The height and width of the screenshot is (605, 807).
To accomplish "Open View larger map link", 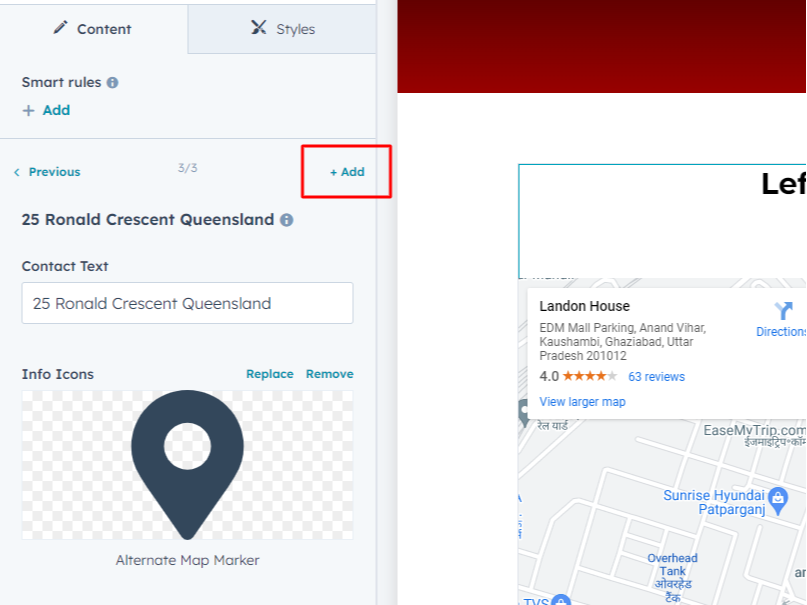I will [x=582, y=402].
